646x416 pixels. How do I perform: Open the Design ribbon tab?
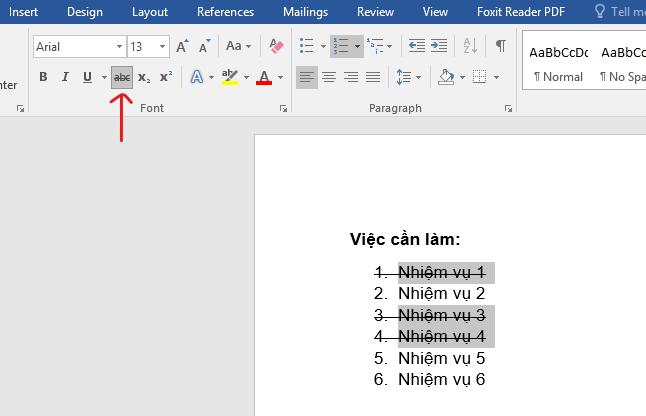click(x=85, y=12)
